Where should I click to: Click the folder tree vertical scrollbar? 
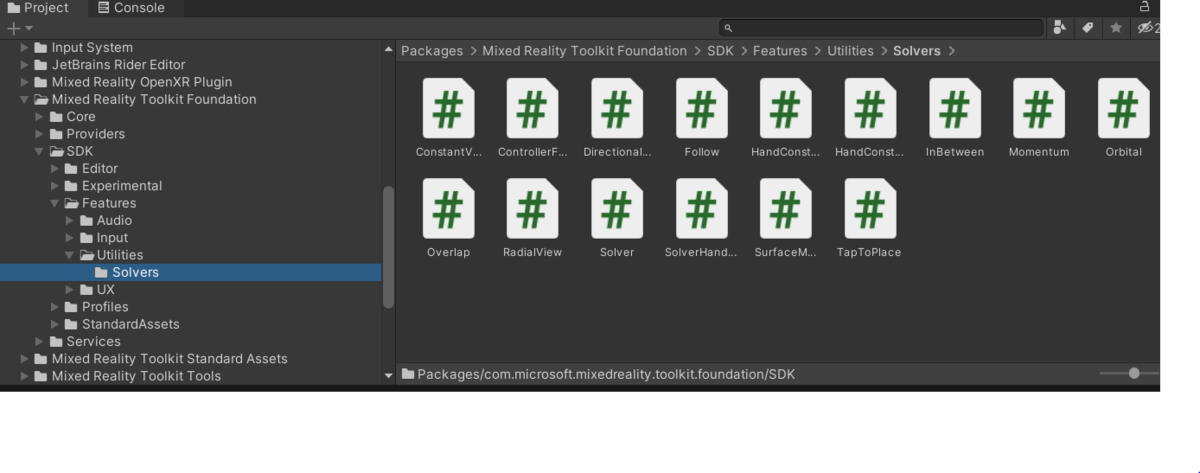click(x=389, y=246)
